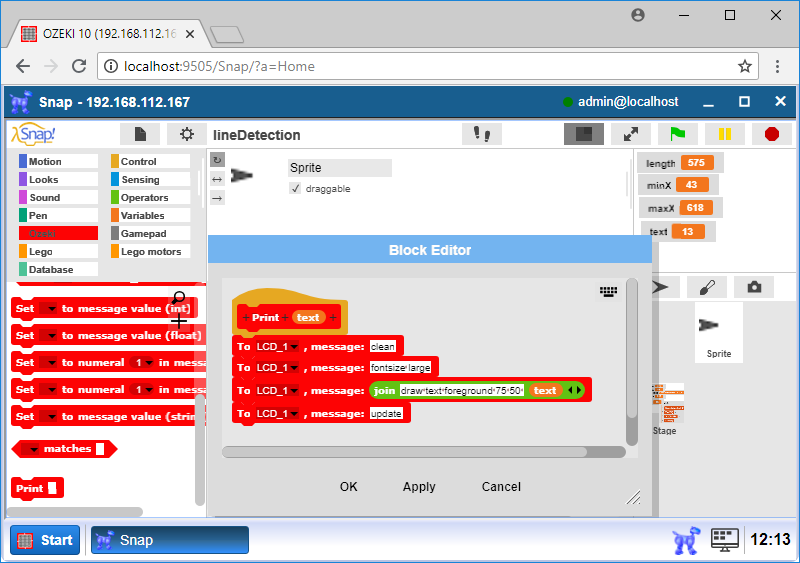Click Apply in Block Editor
The image size is (800, 563).
click(x=419, y=486)
